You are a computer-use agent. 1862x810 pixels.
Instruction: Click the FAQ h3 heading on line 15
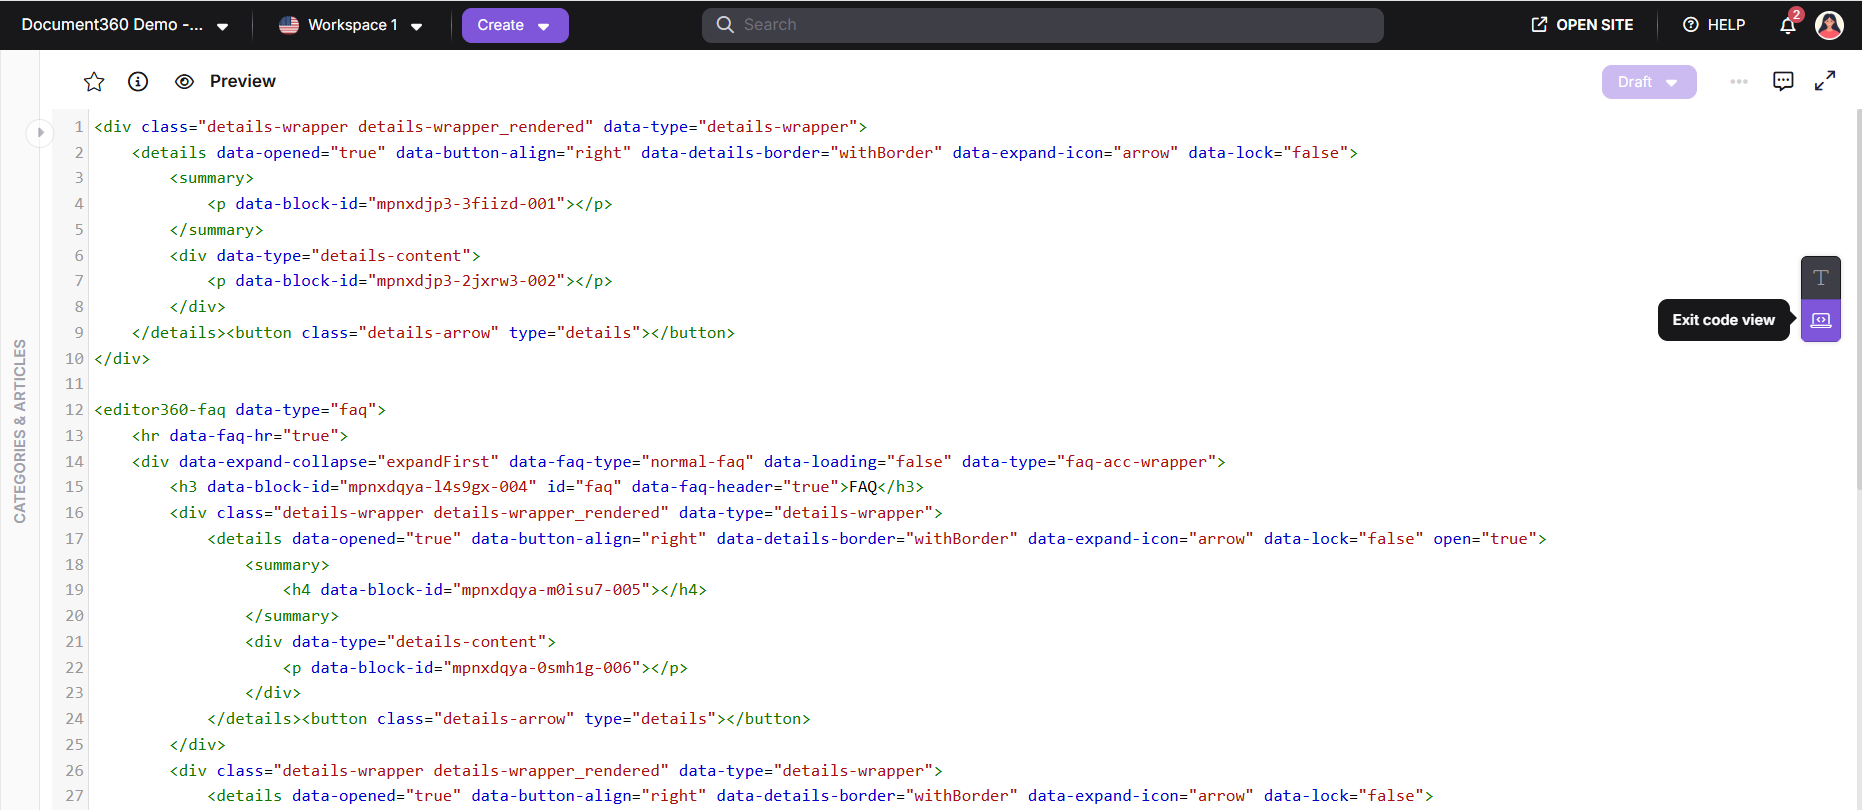pyautogui.click(x=547, y=487)
